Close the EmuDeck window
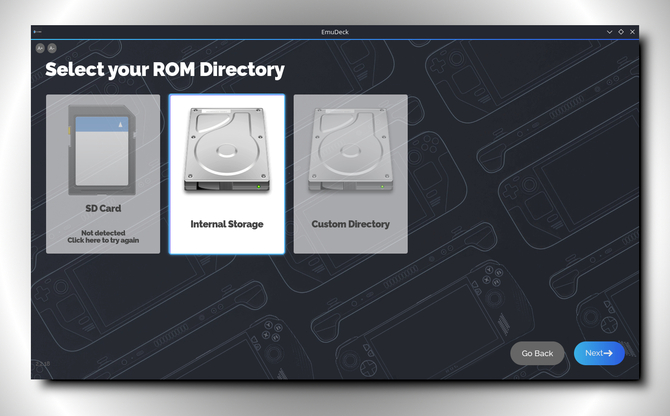 pos(632,32)
